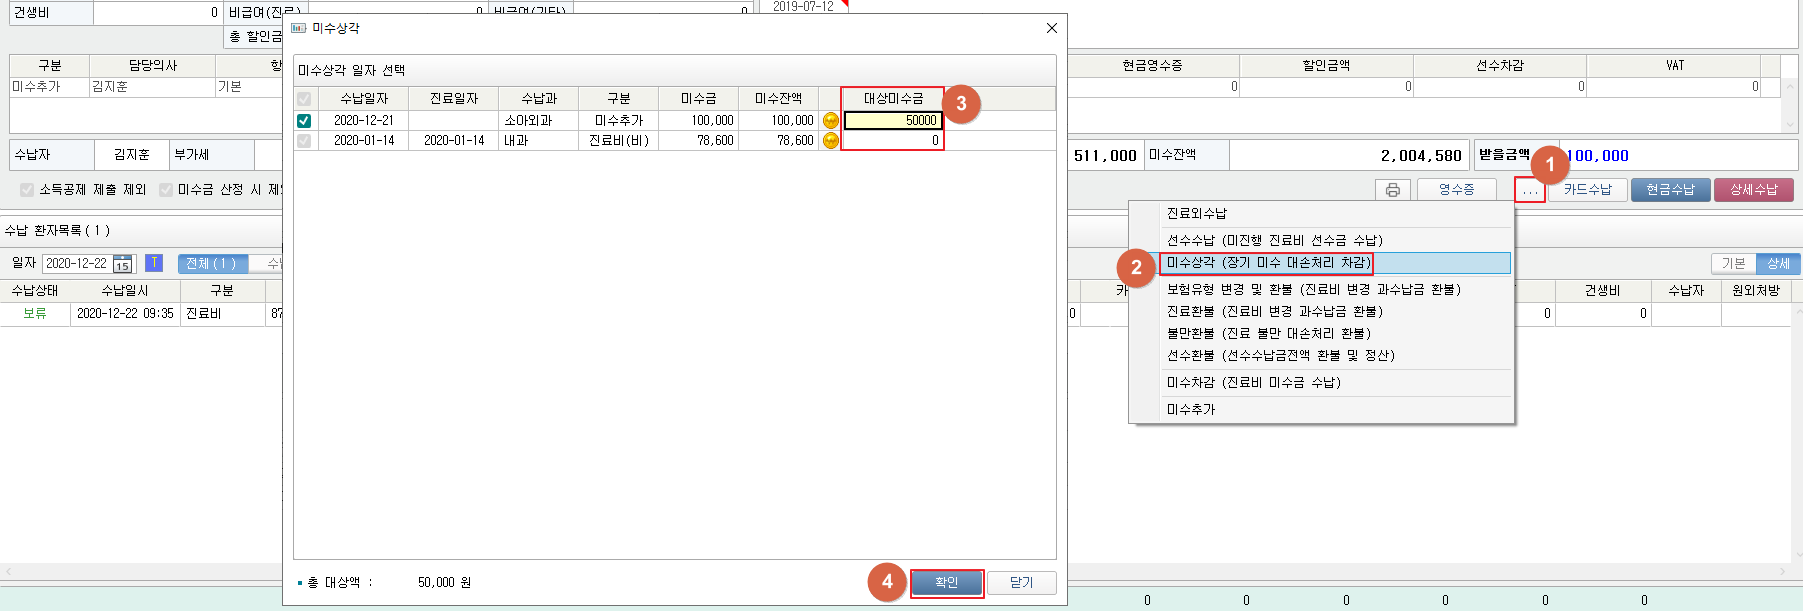
Task: Click the calendar icon next to 일자 date
Action: [x=122, y=264]
